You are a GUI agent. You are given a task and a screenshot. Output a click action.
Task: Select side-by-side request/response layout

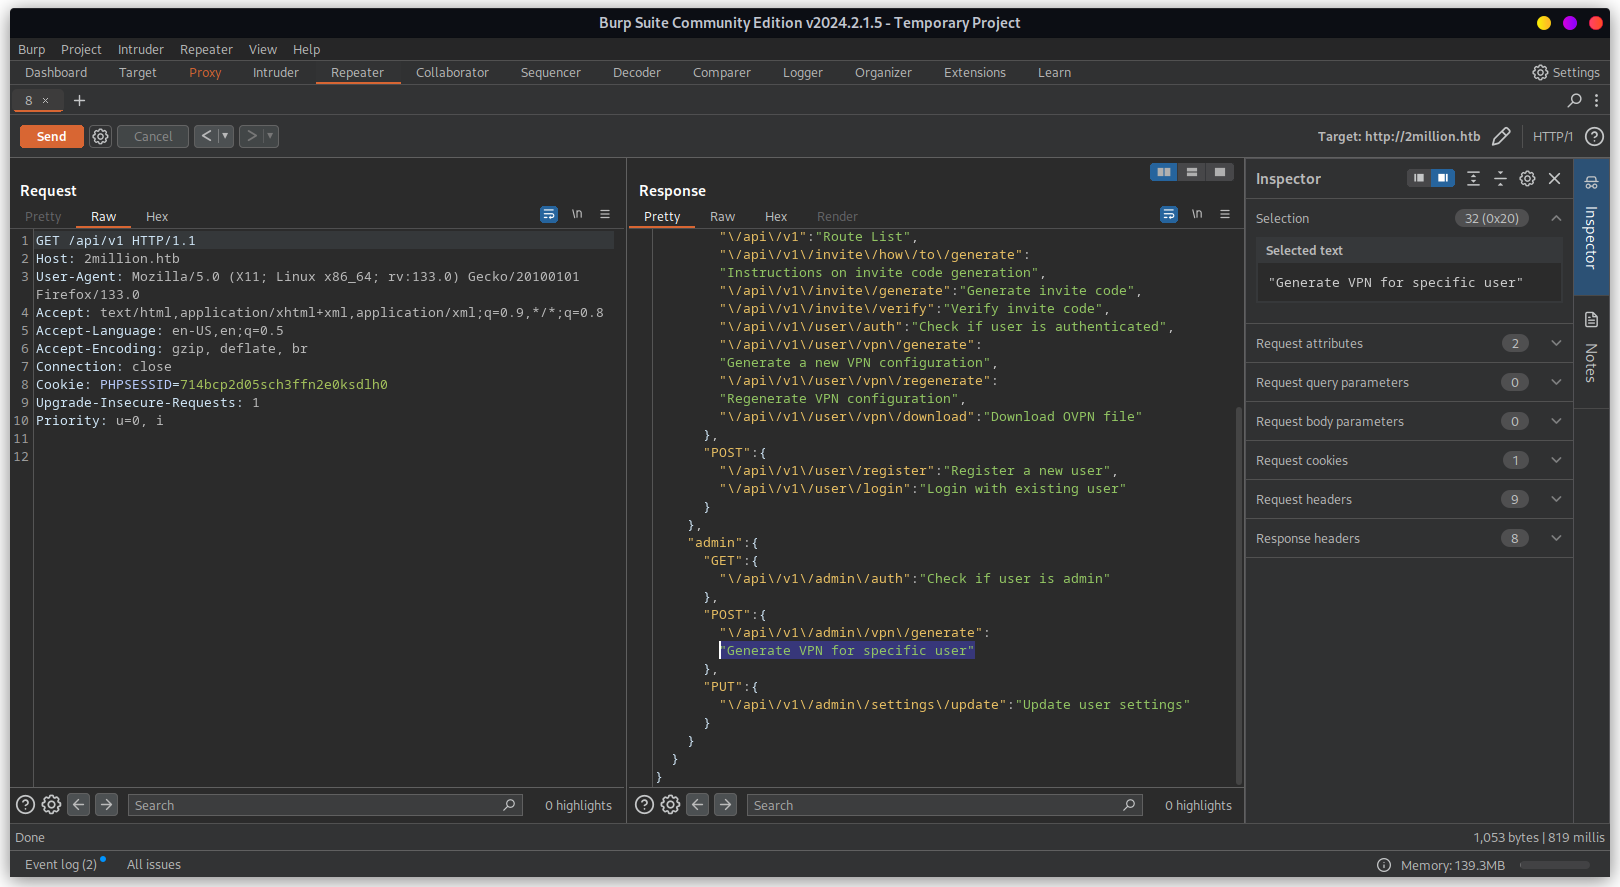coord(1164,172)
